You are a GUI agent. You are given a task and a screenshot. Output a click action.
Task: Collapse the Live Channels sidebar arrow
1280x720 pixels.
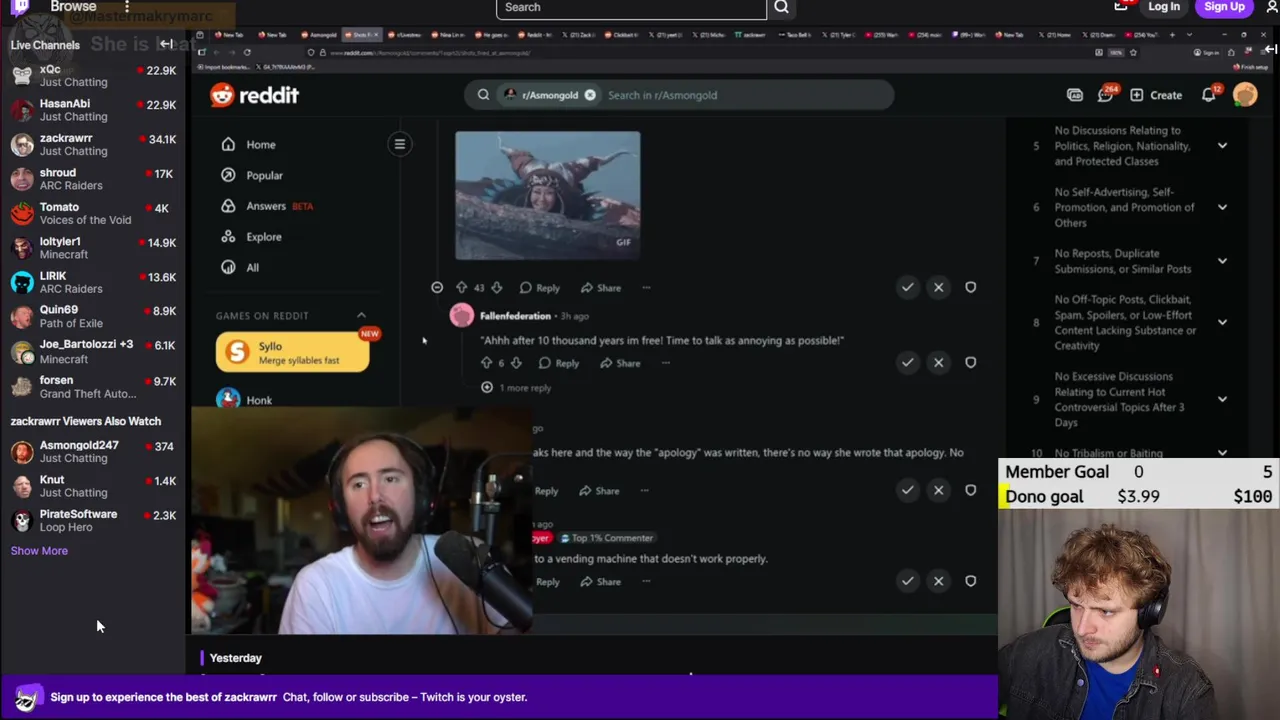point(166,44)
